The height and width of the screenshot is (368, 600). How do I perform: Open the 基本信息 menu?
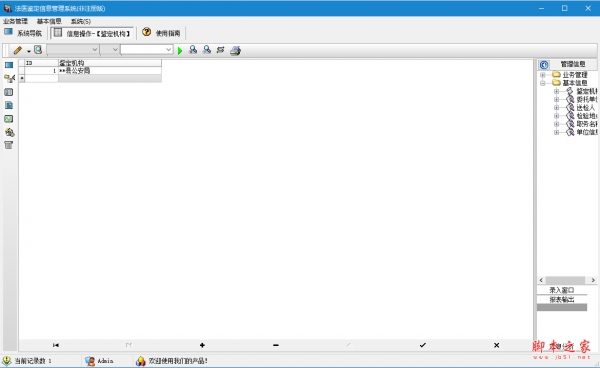click(49, 21)
